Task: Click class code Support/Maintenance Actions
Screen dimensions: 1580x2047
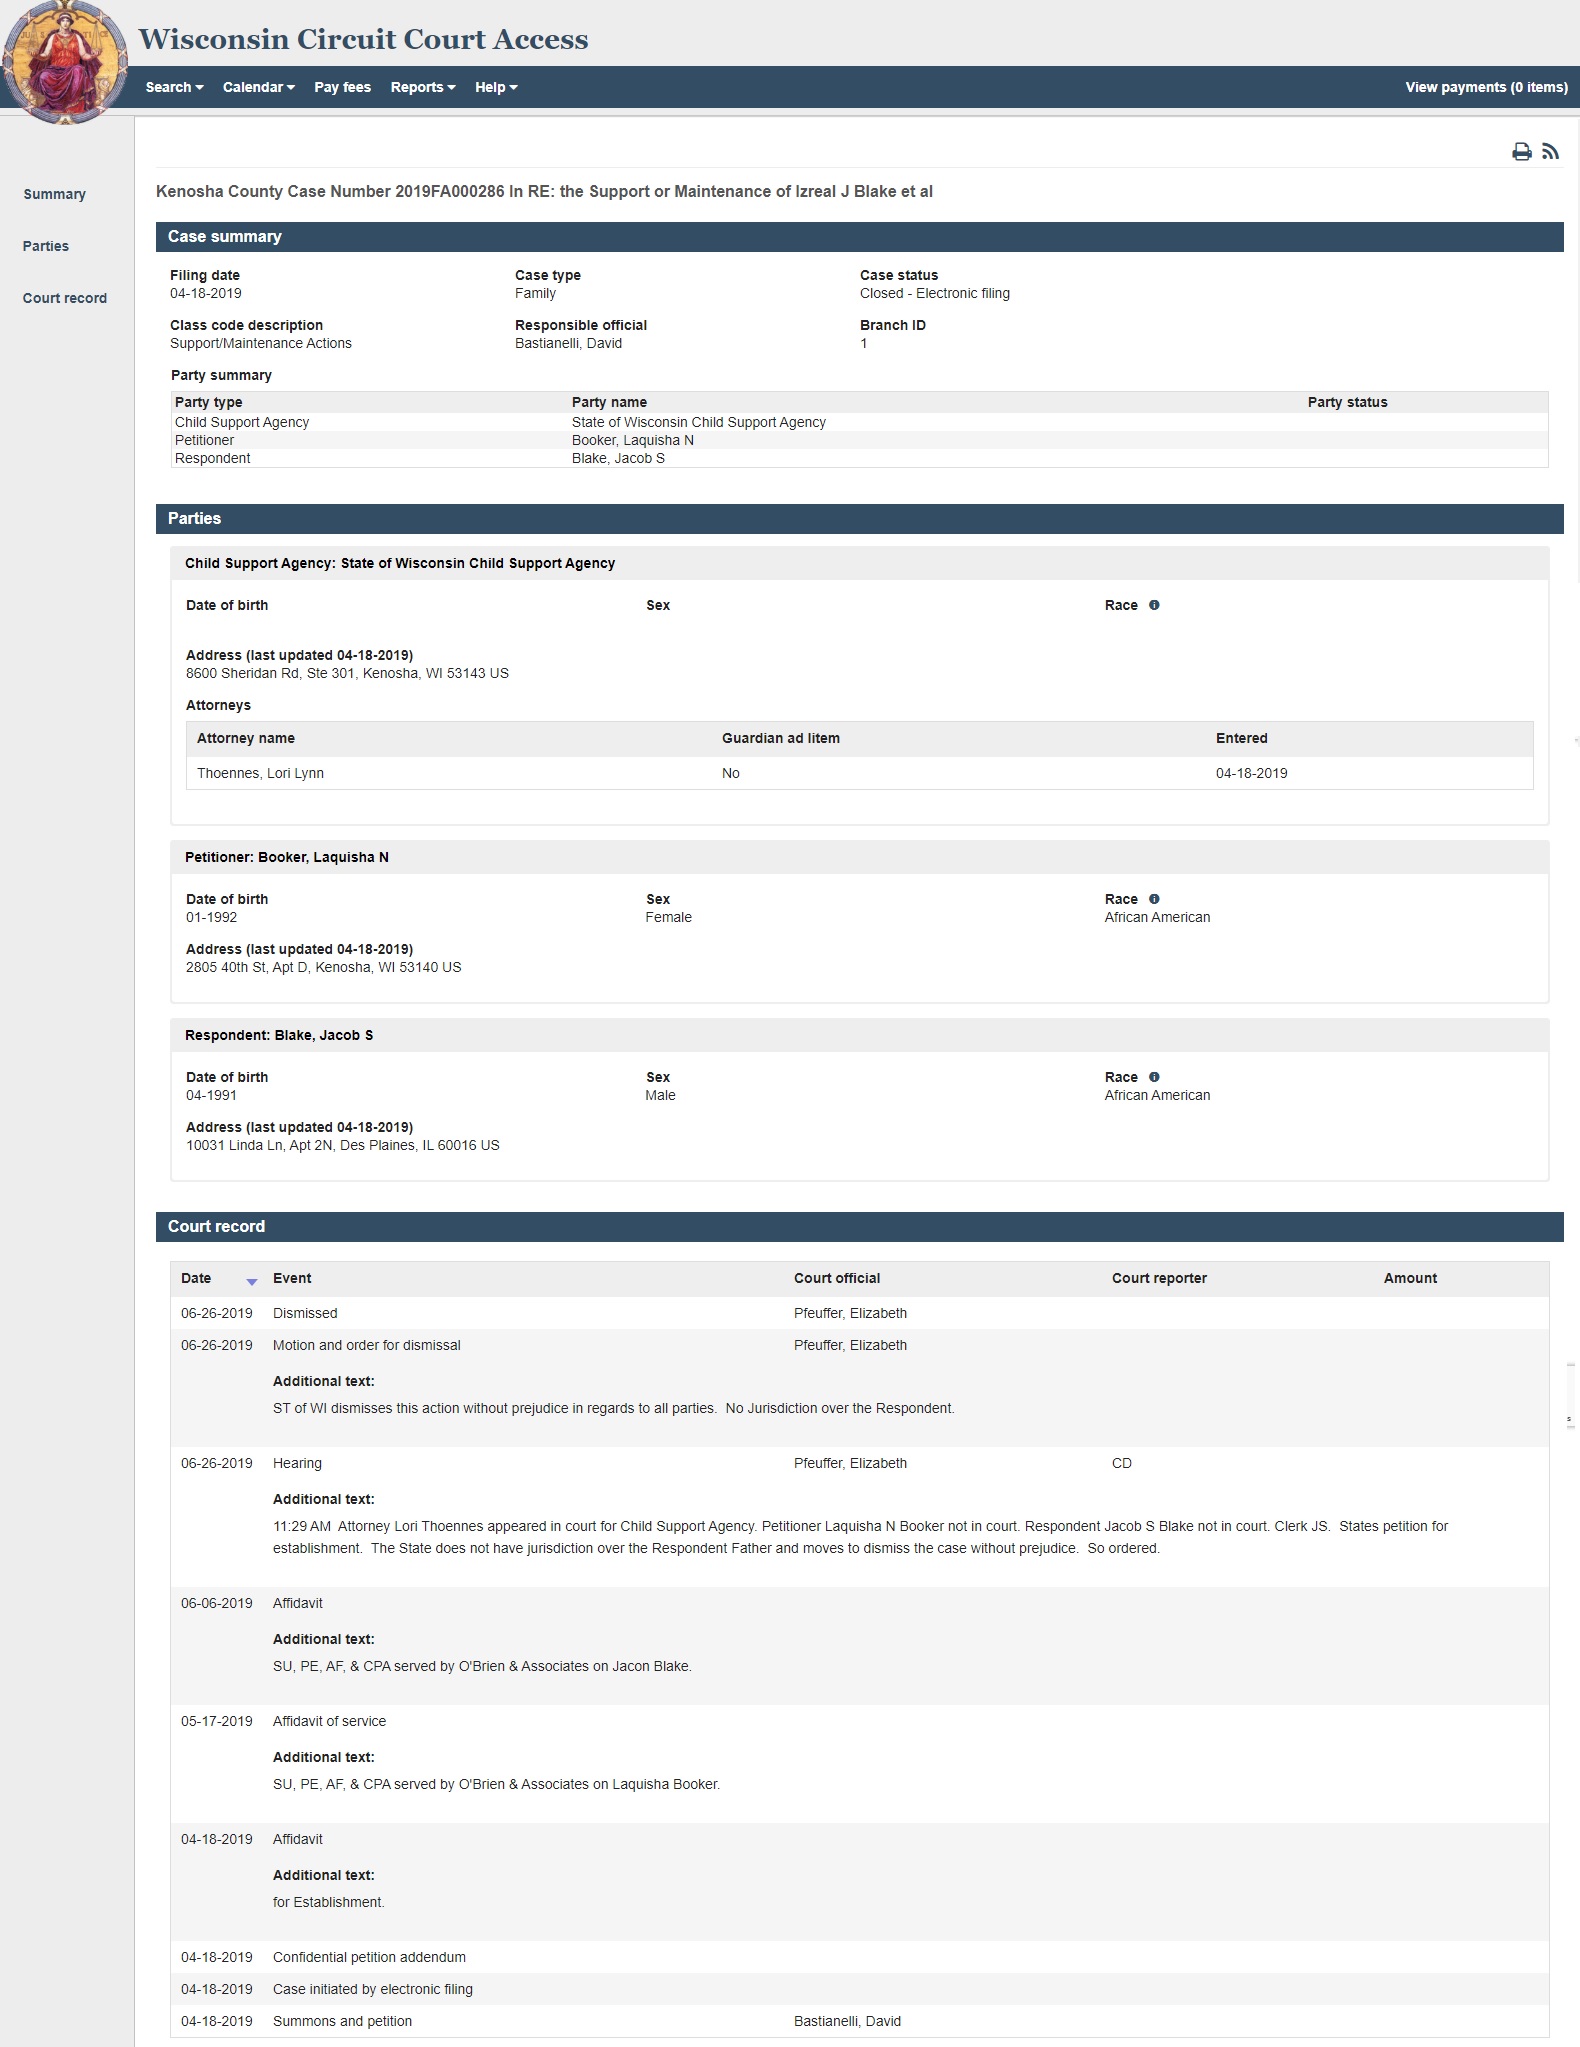Action: click(x=261, y=343)
